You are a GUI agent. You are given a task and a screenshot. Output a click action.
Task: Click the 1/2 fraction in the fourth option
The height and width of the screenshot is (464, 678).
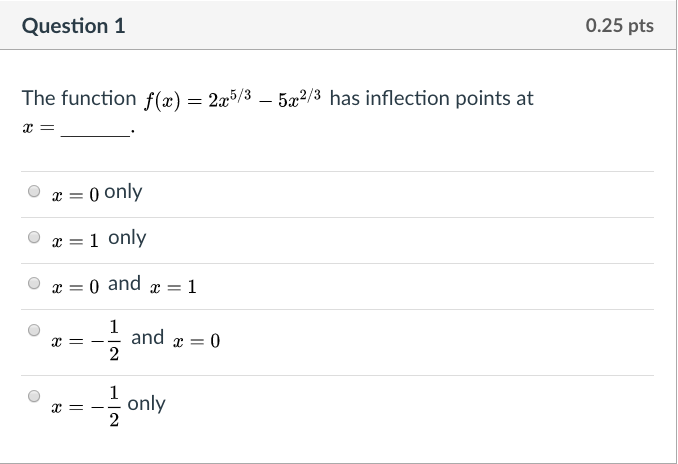tap(114, 340)
